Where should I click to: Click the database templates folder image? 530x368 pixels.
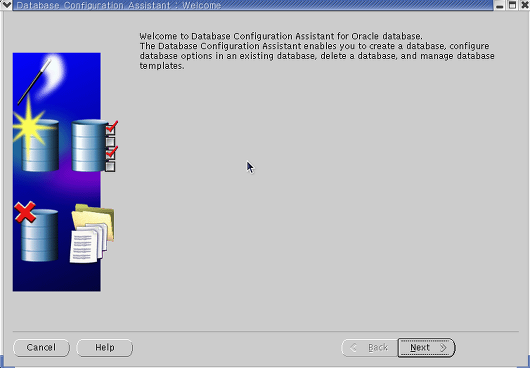(x=92, y=233)
